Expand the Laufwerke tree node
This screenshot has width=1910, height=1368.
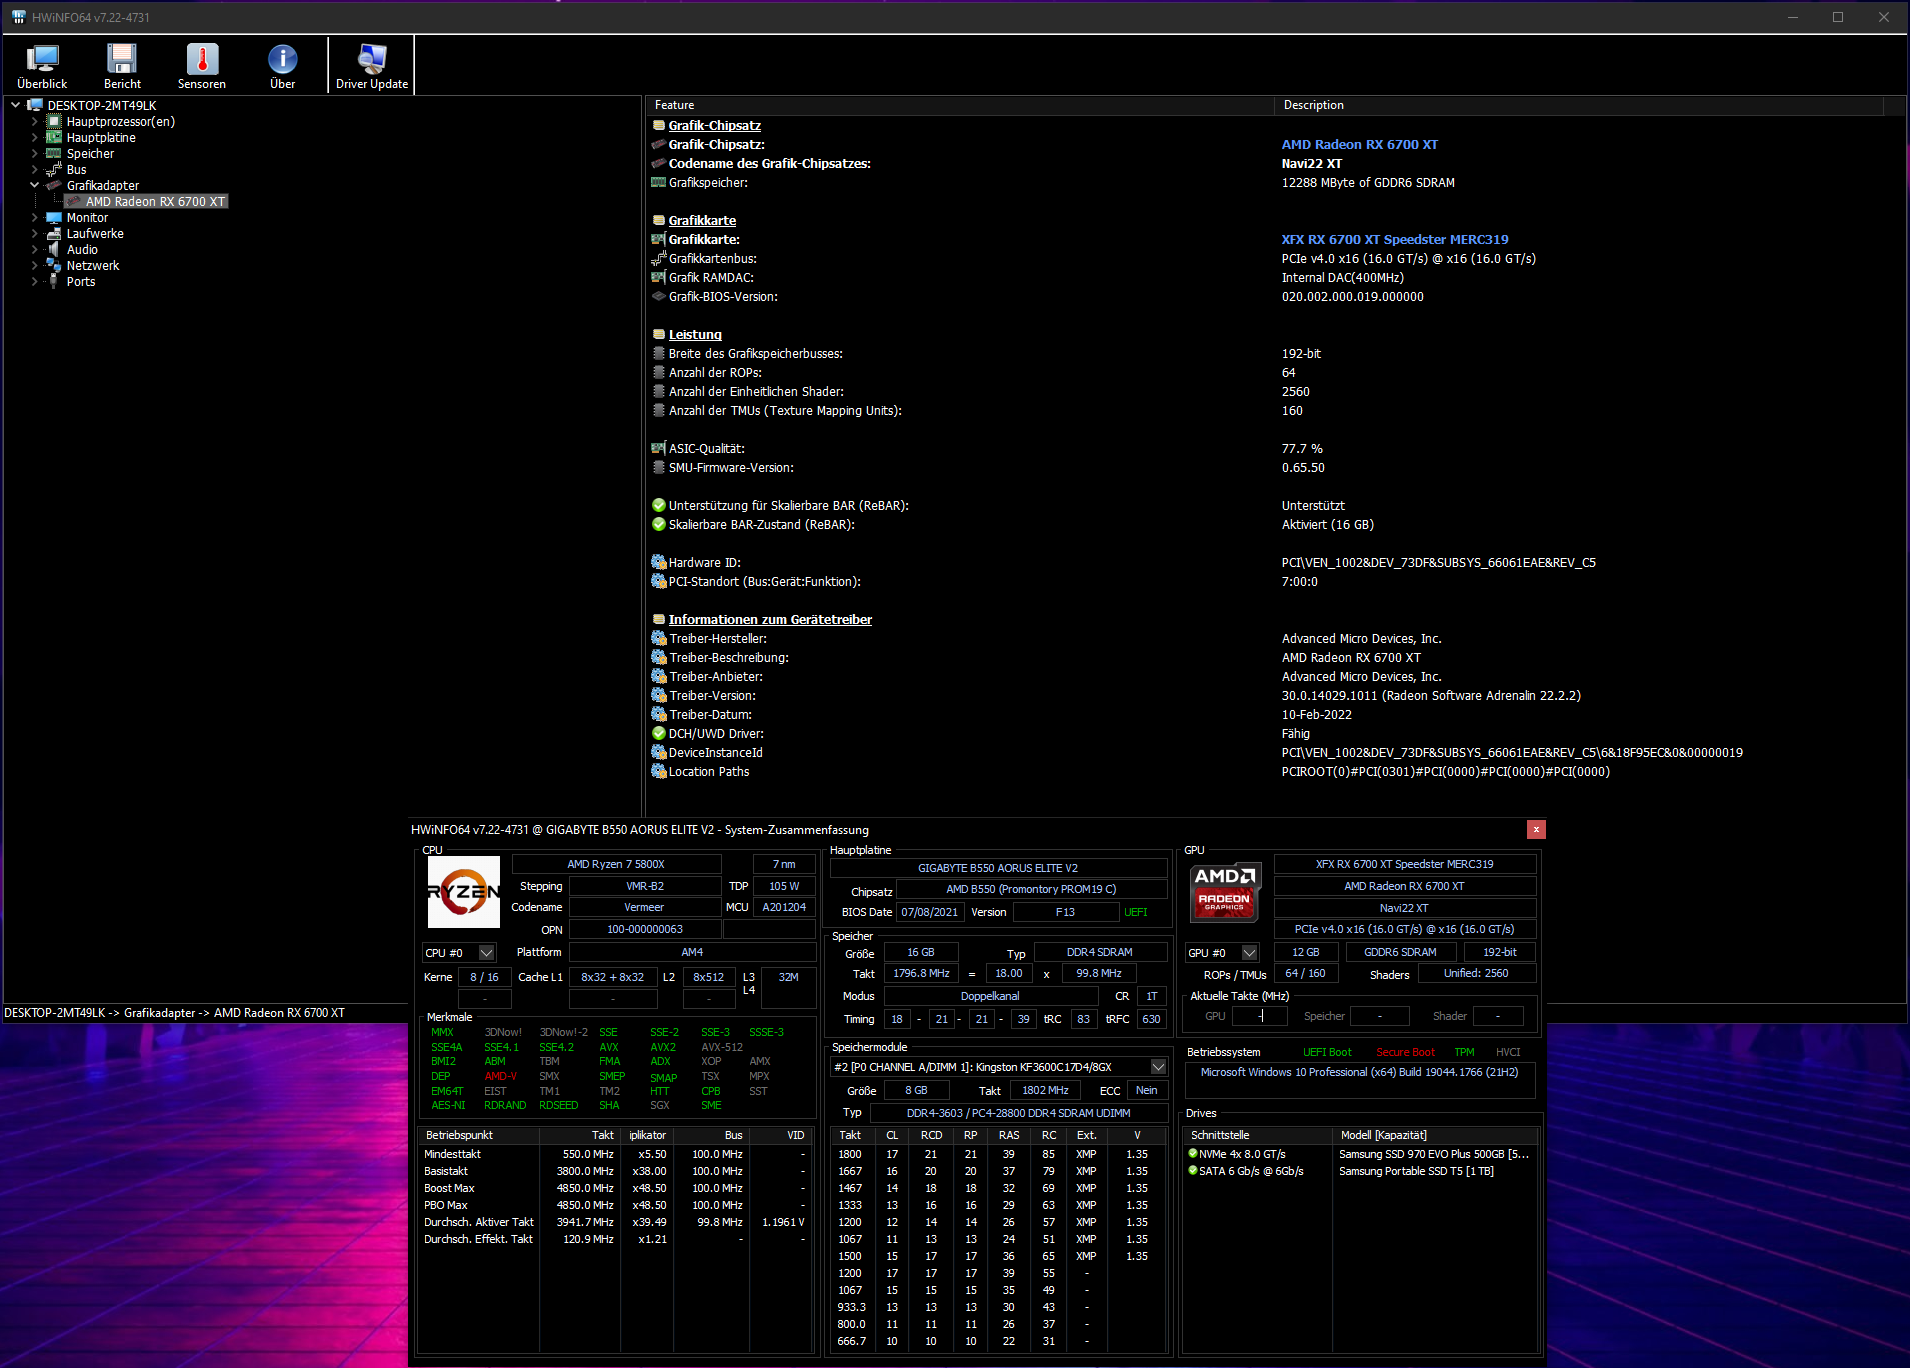click(x=34, y=233)
